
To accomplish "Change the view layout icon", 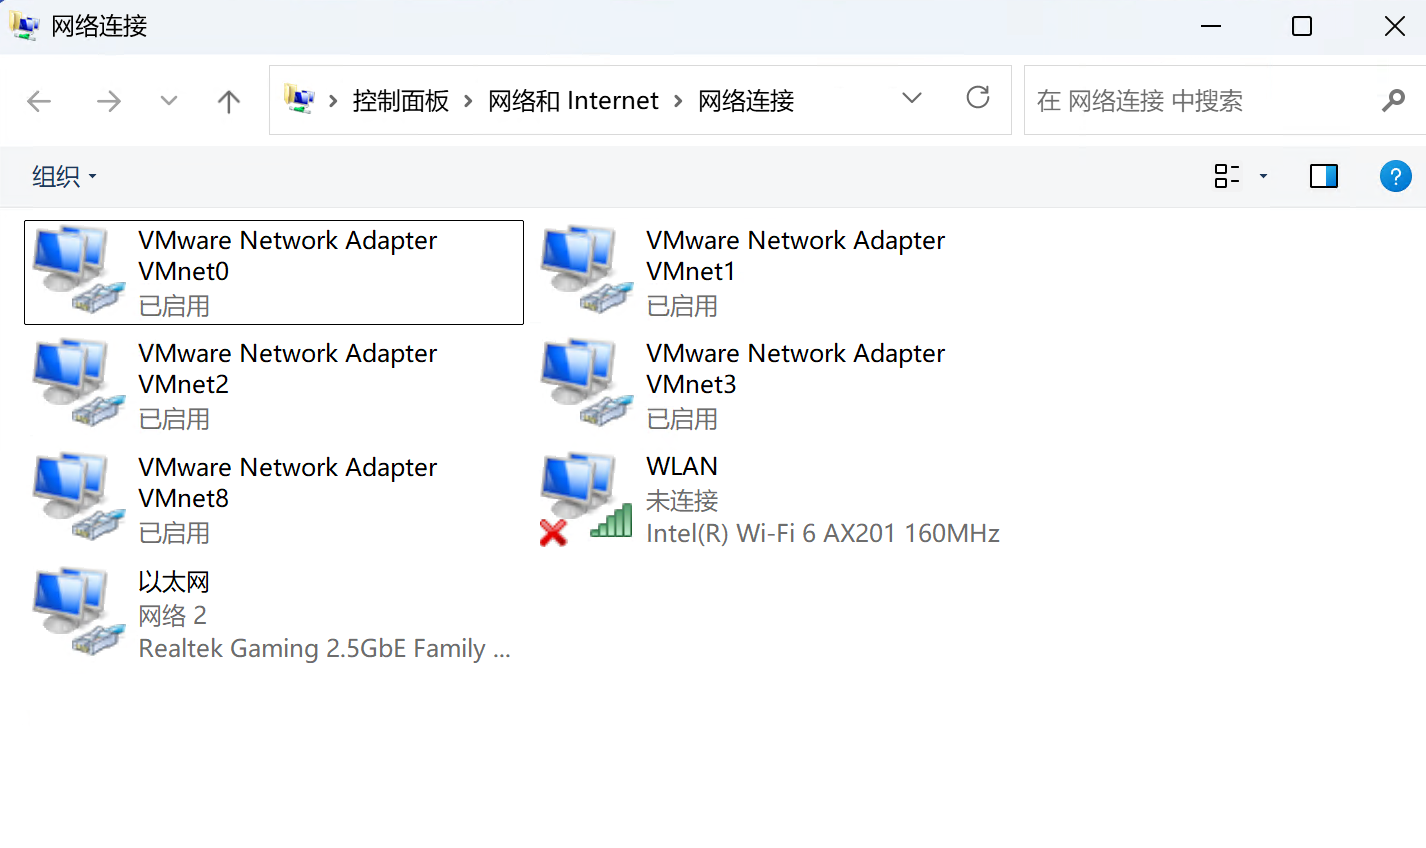I will click(1227, 176).
